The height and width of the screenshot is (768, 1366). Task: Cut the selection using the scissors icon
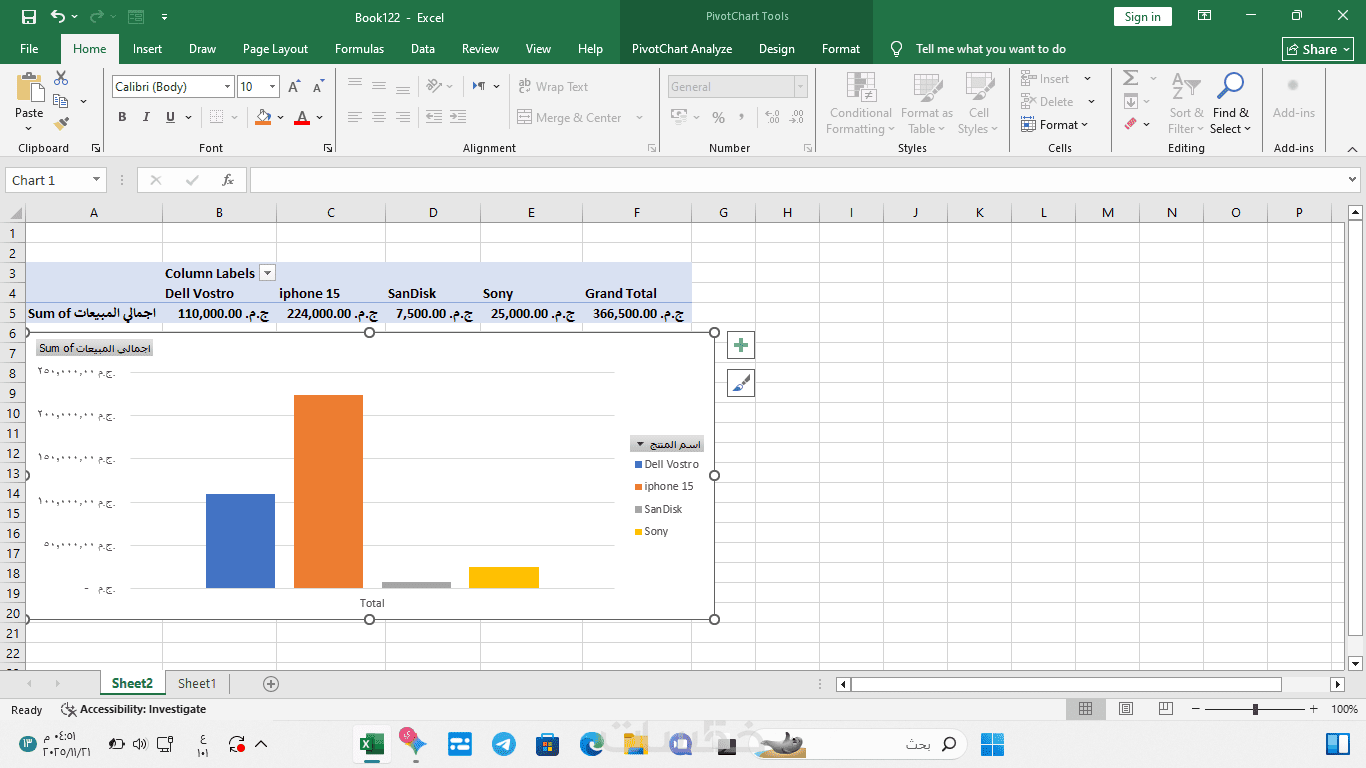pyautogui.click(x=61, y=78)
